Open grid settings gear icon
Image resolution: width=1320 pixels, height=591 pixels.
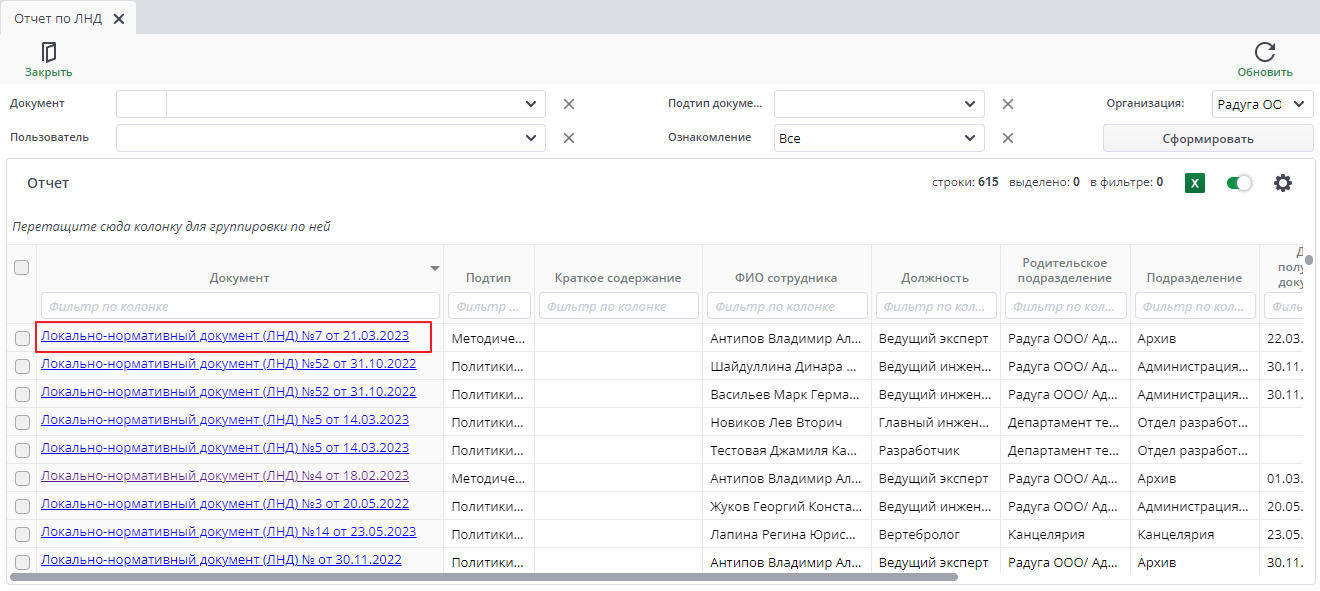pos(1283,183)
